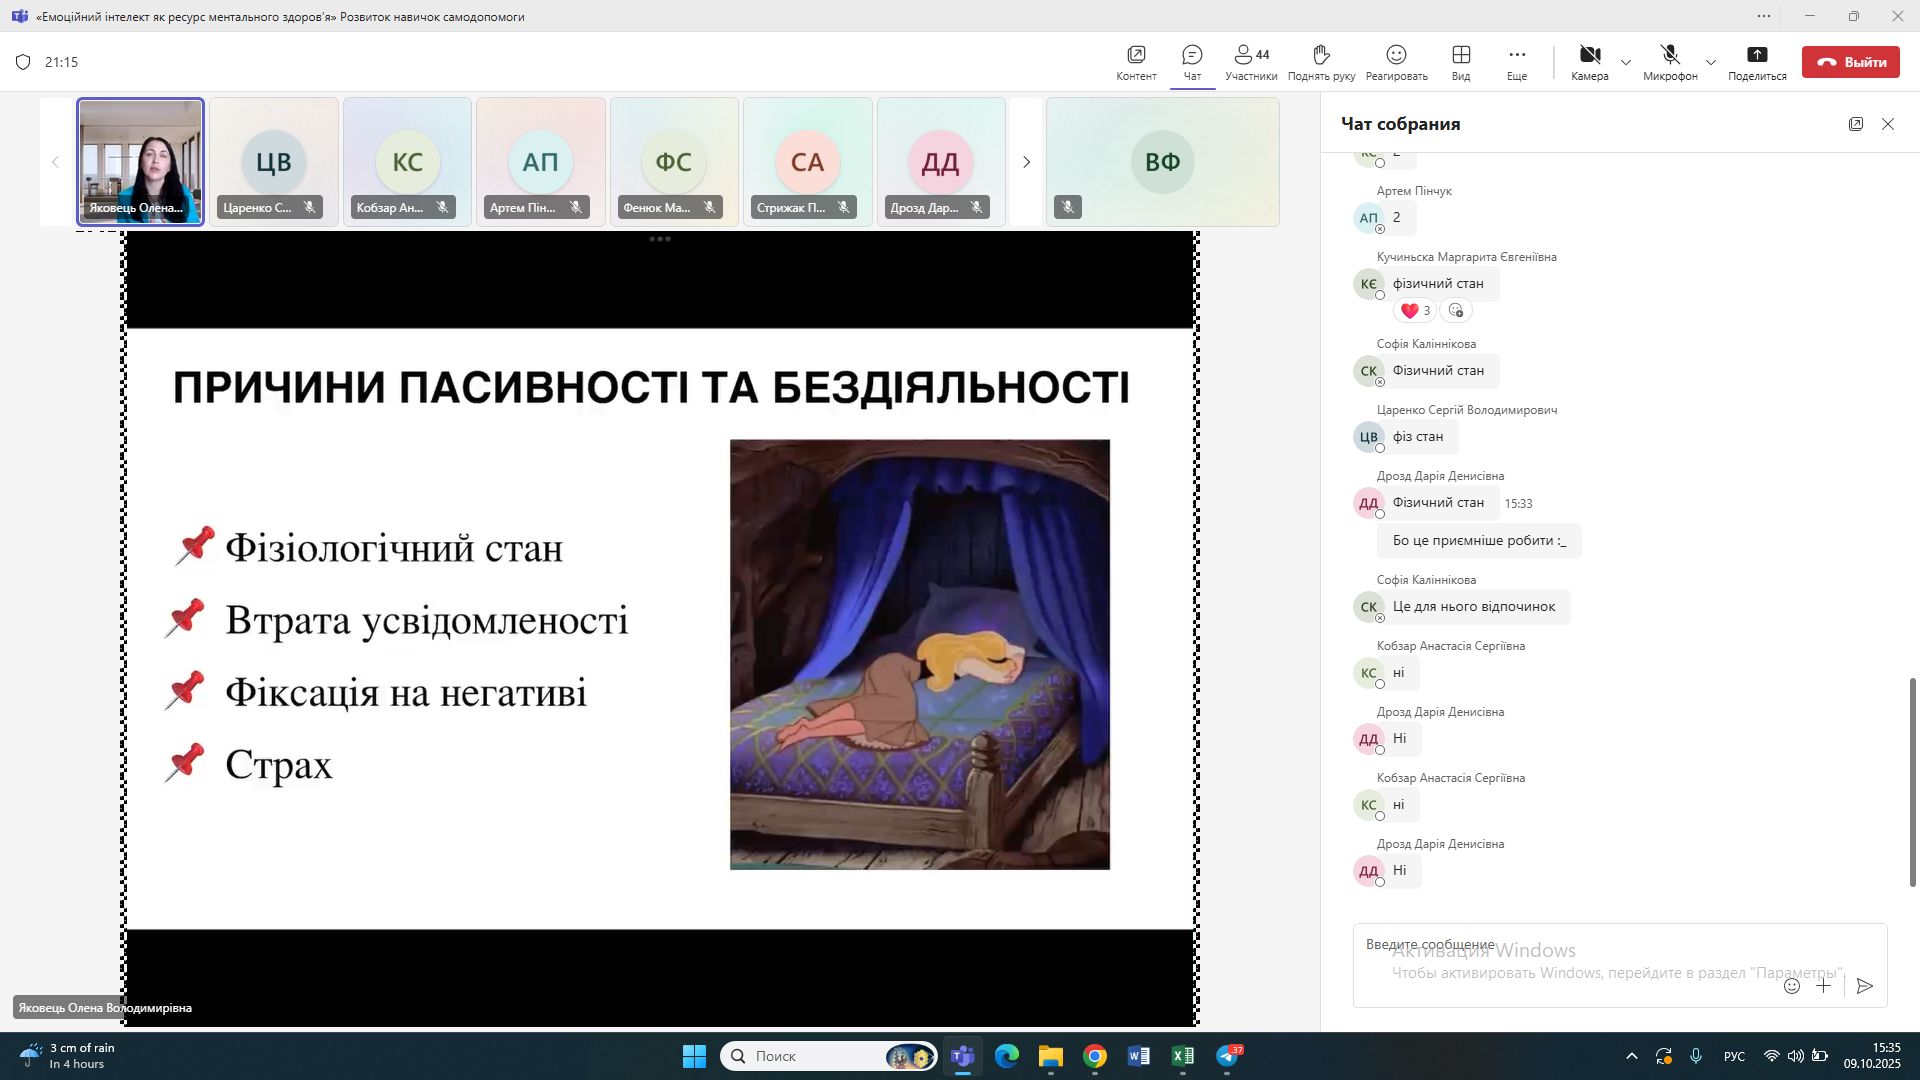Open the Еще more options menu
The height and width of the screenshot is (1080, 1920).
tap(1517, 55)
